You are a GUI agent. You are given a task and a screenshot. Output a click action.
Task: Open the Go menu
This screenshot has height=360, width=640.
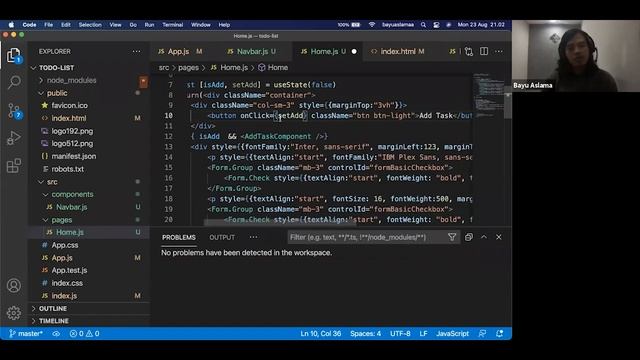point(133,25)
